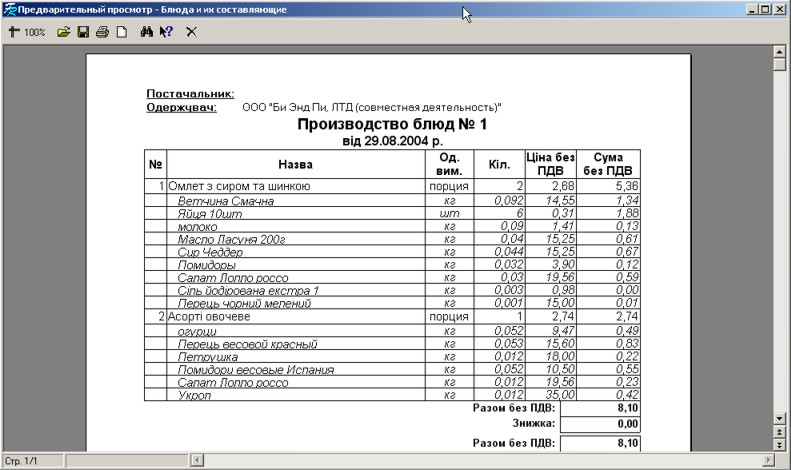Click the vertical scrollbar thumb
This screenshot has width=791, height=470.
pyautogui.click(x=779, y=65)
